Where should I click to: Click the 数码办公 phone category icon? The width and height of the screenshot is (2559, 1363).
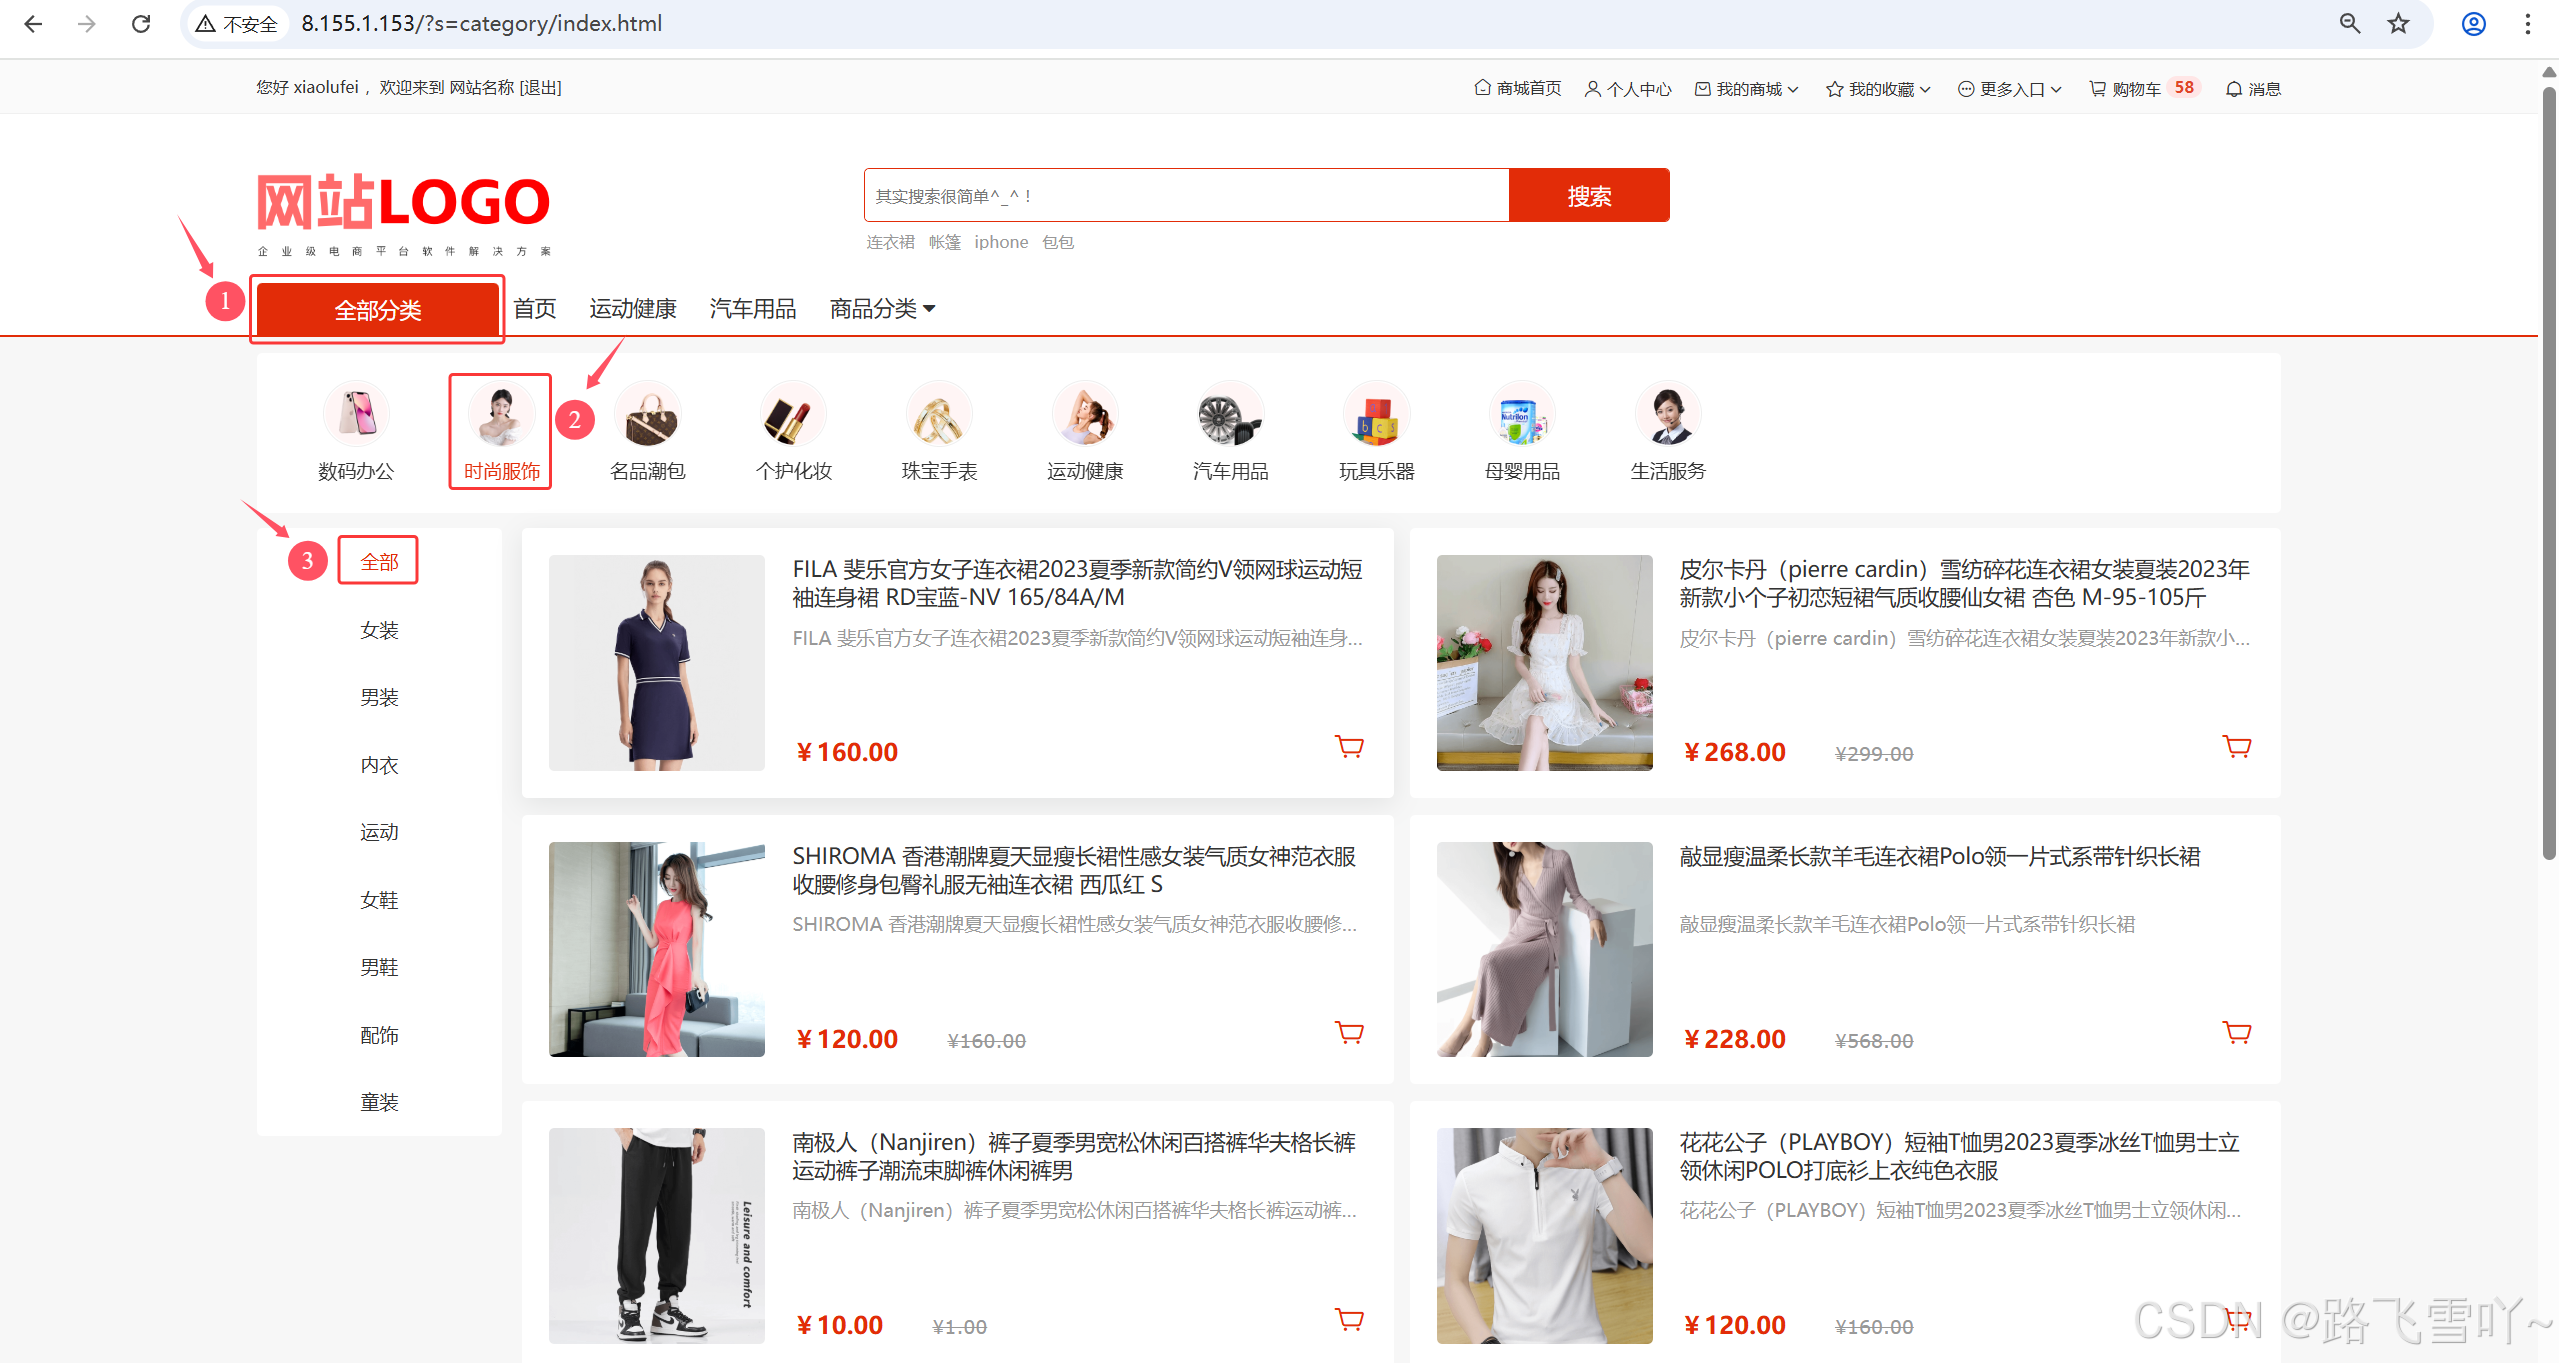356,414
